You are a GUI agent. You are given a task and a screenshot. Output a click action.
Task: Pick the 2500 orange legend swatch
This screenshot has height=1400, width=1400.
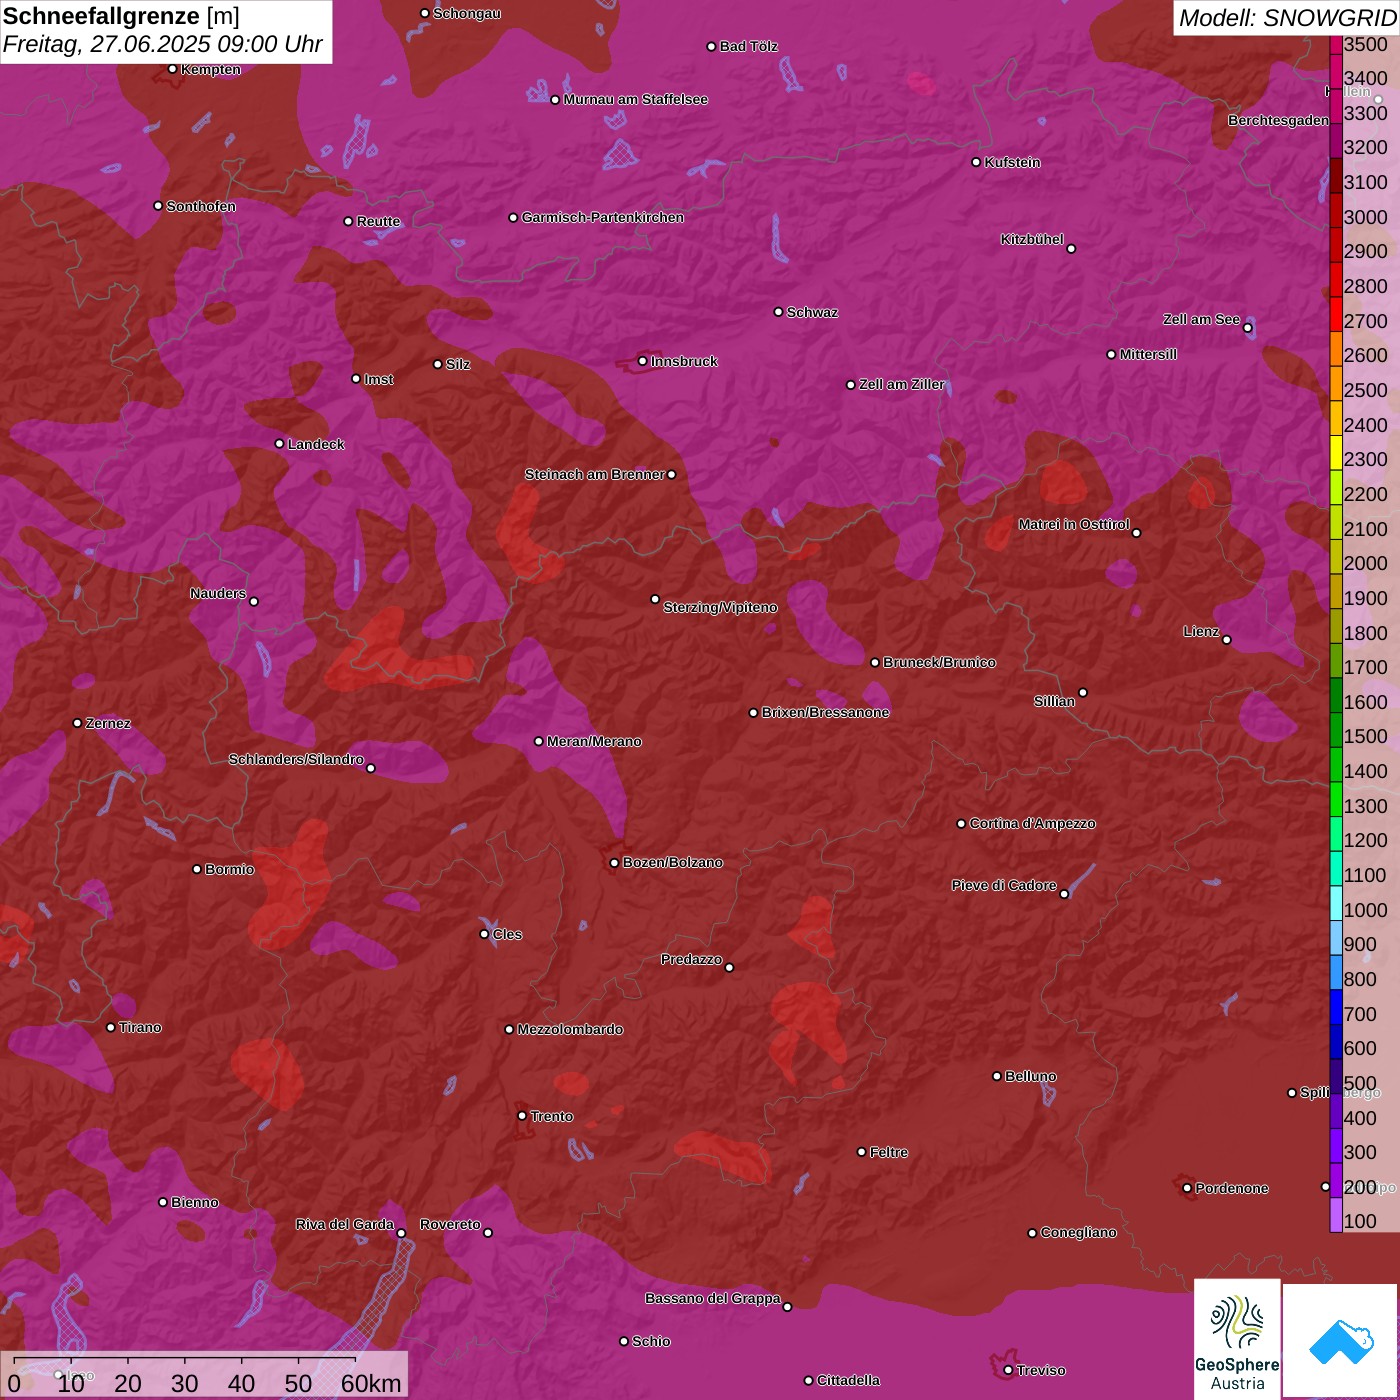click(x=1336, y=383)
